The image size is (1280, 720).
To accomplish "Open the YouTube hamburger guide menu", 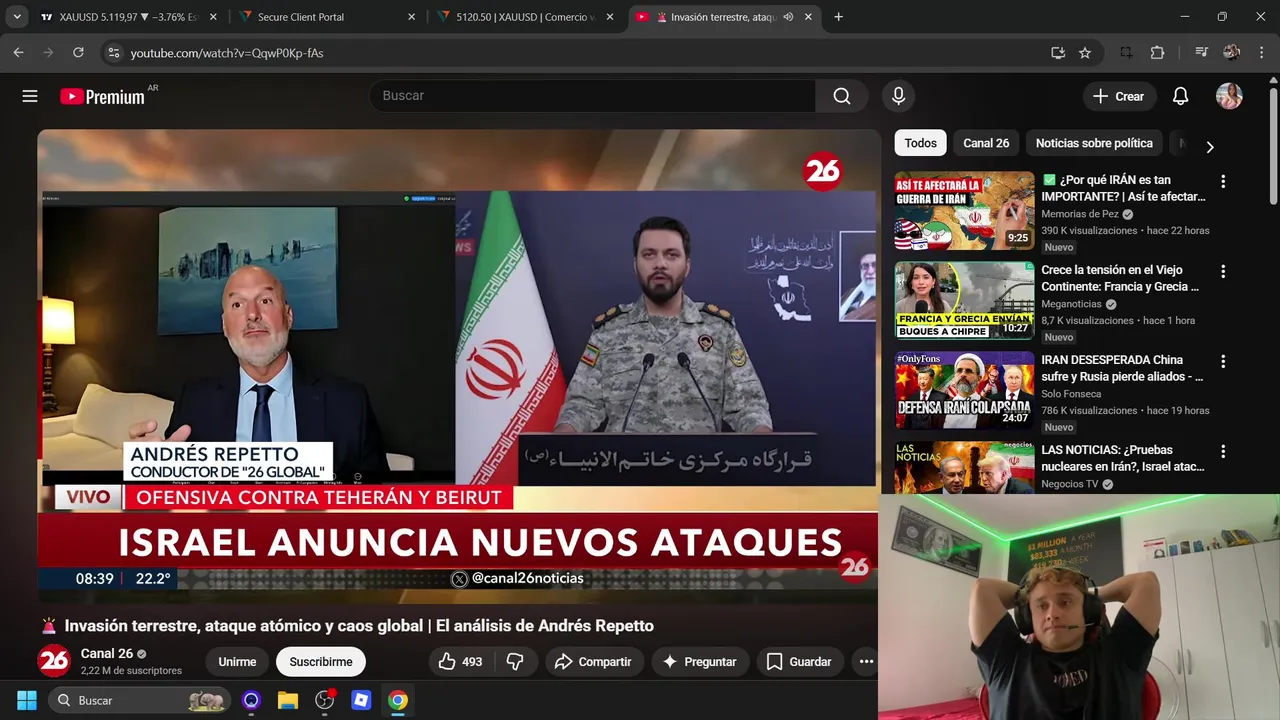I will tap(30, 96).
